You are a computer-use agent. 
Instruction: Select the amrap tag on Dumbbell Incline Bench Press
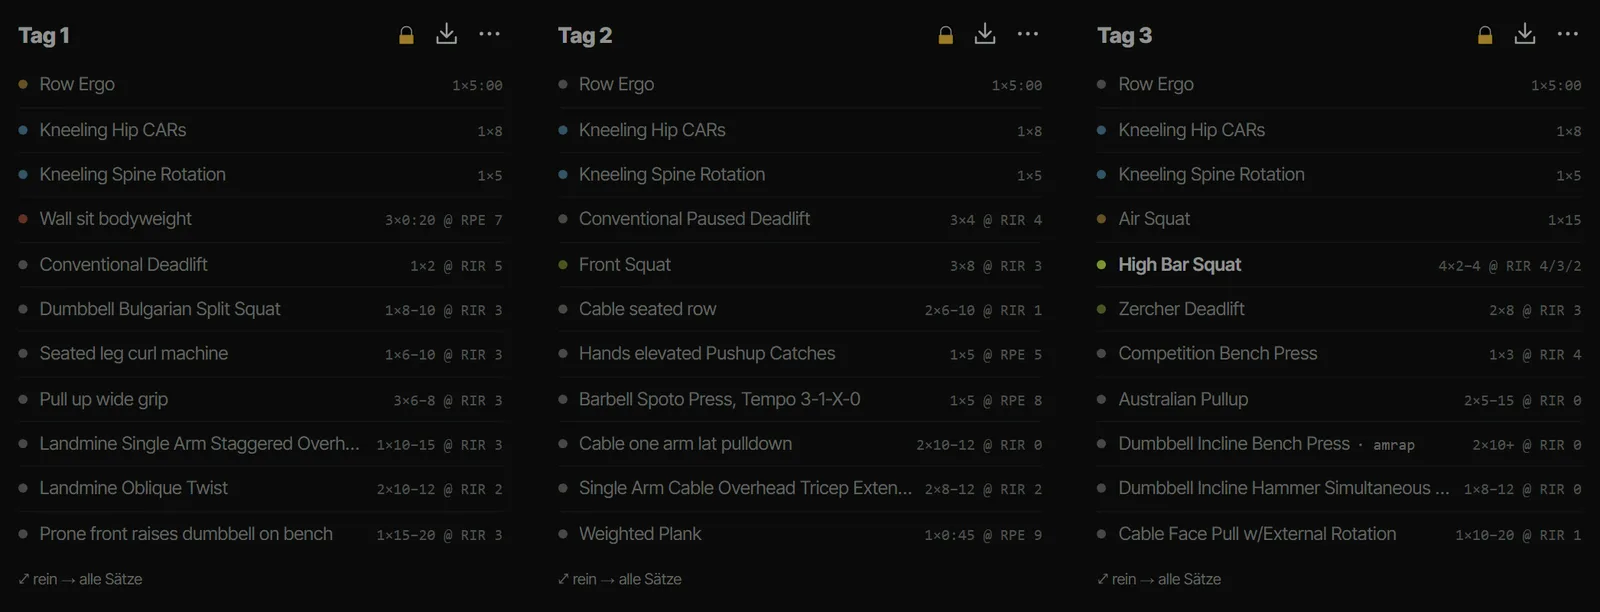1394,445
